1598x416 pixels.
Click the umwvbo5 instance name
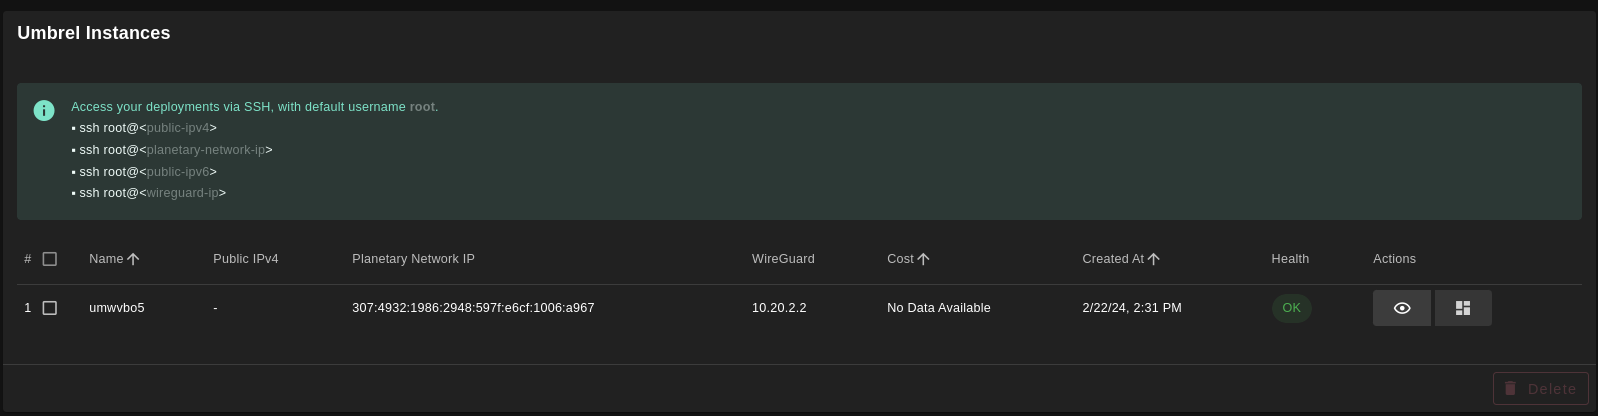coord(117,308)
